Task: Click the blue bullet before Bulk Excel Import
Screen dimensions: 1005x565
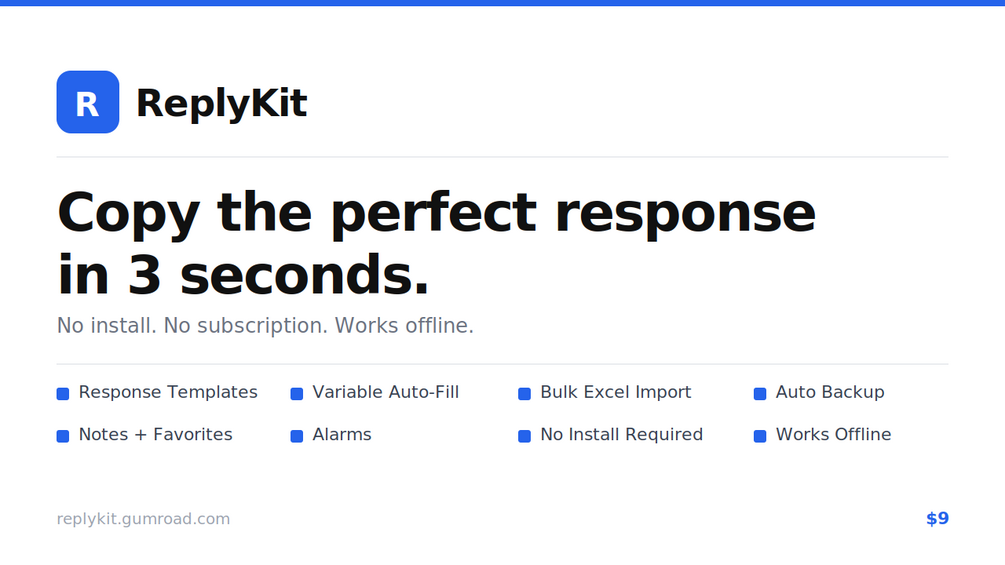Action: [524, 393]
